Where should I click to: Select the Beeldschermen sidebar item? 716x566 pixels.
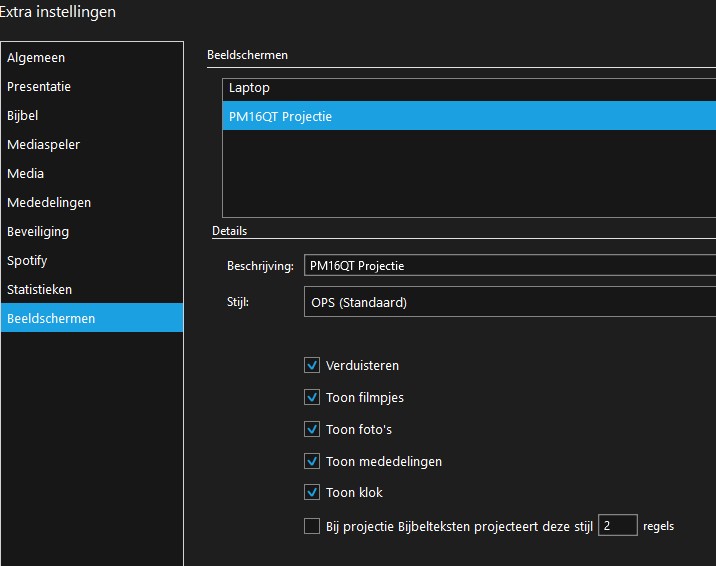point(51,319)
